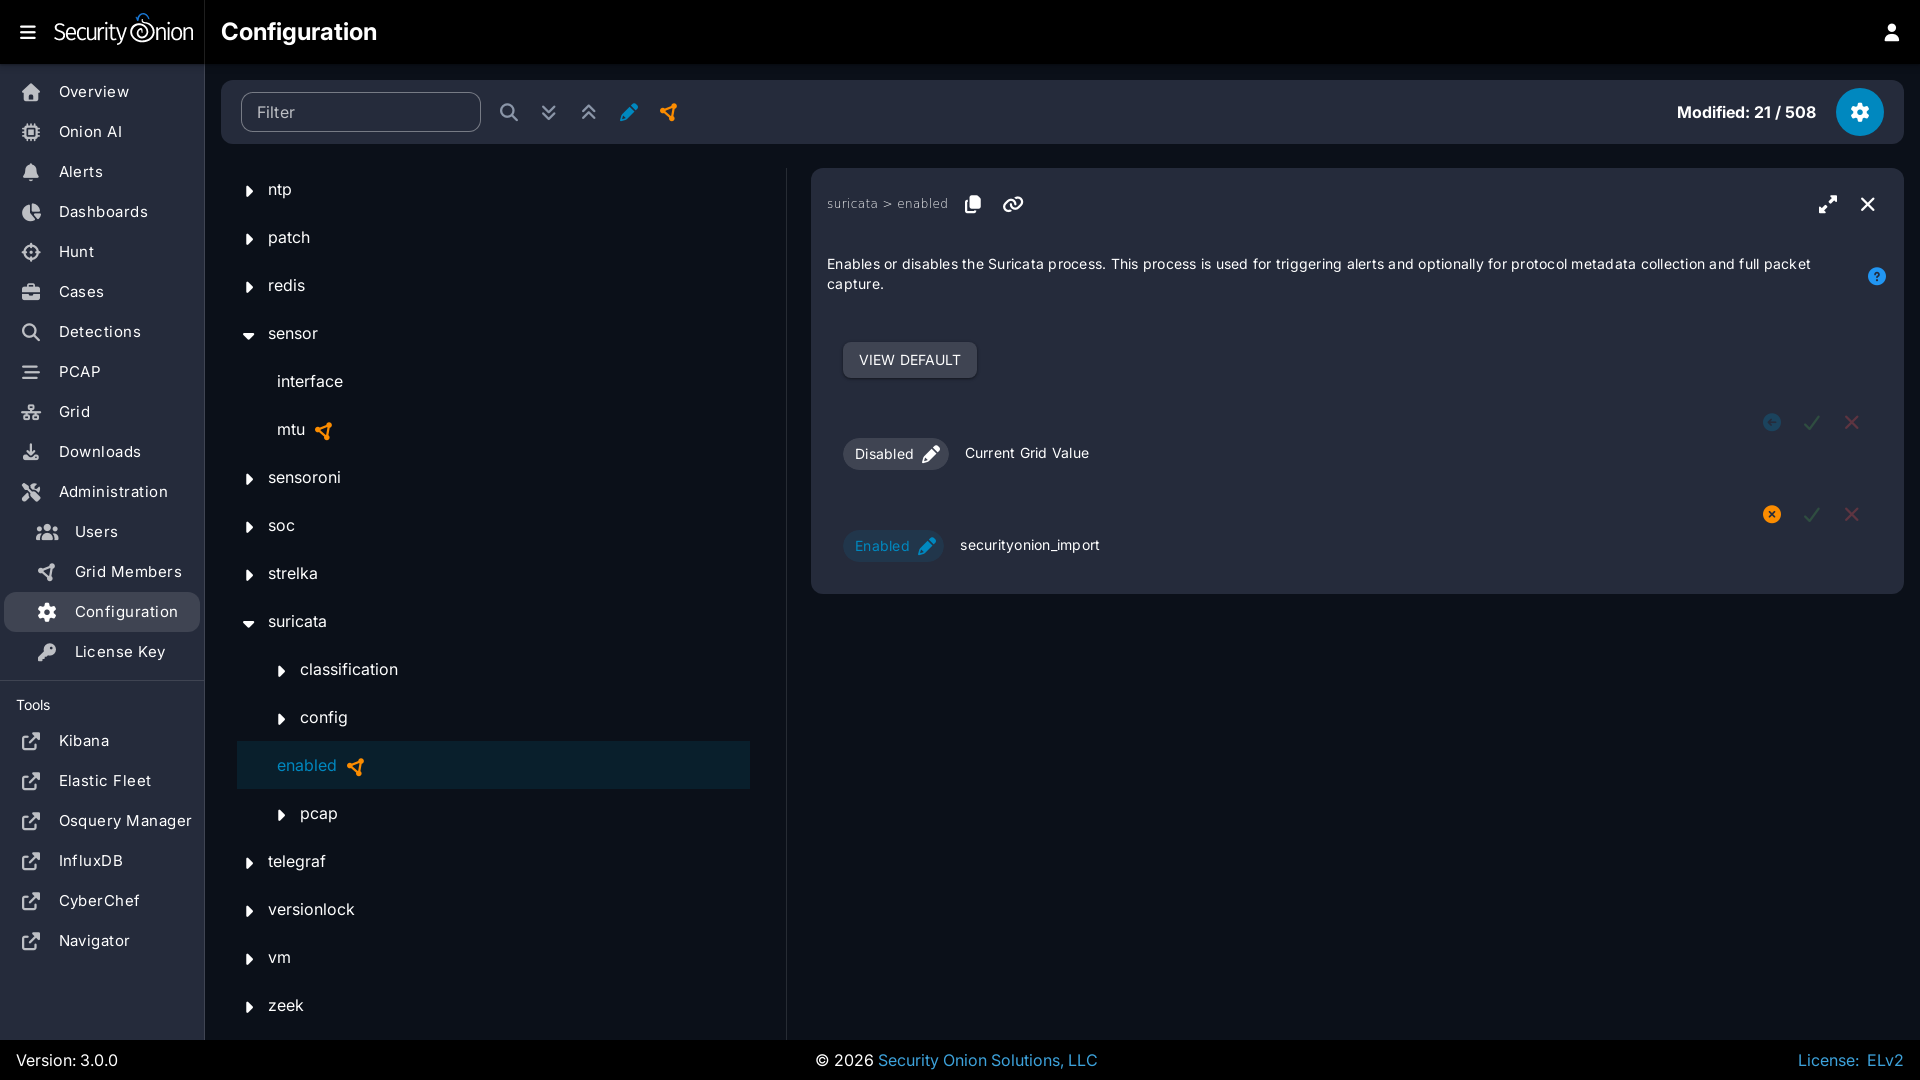Image resolution: width=1920 pixels, height=1080 pixels.
Task: Click the orange node filter icon in toolbar
Action: pos(669,112)
